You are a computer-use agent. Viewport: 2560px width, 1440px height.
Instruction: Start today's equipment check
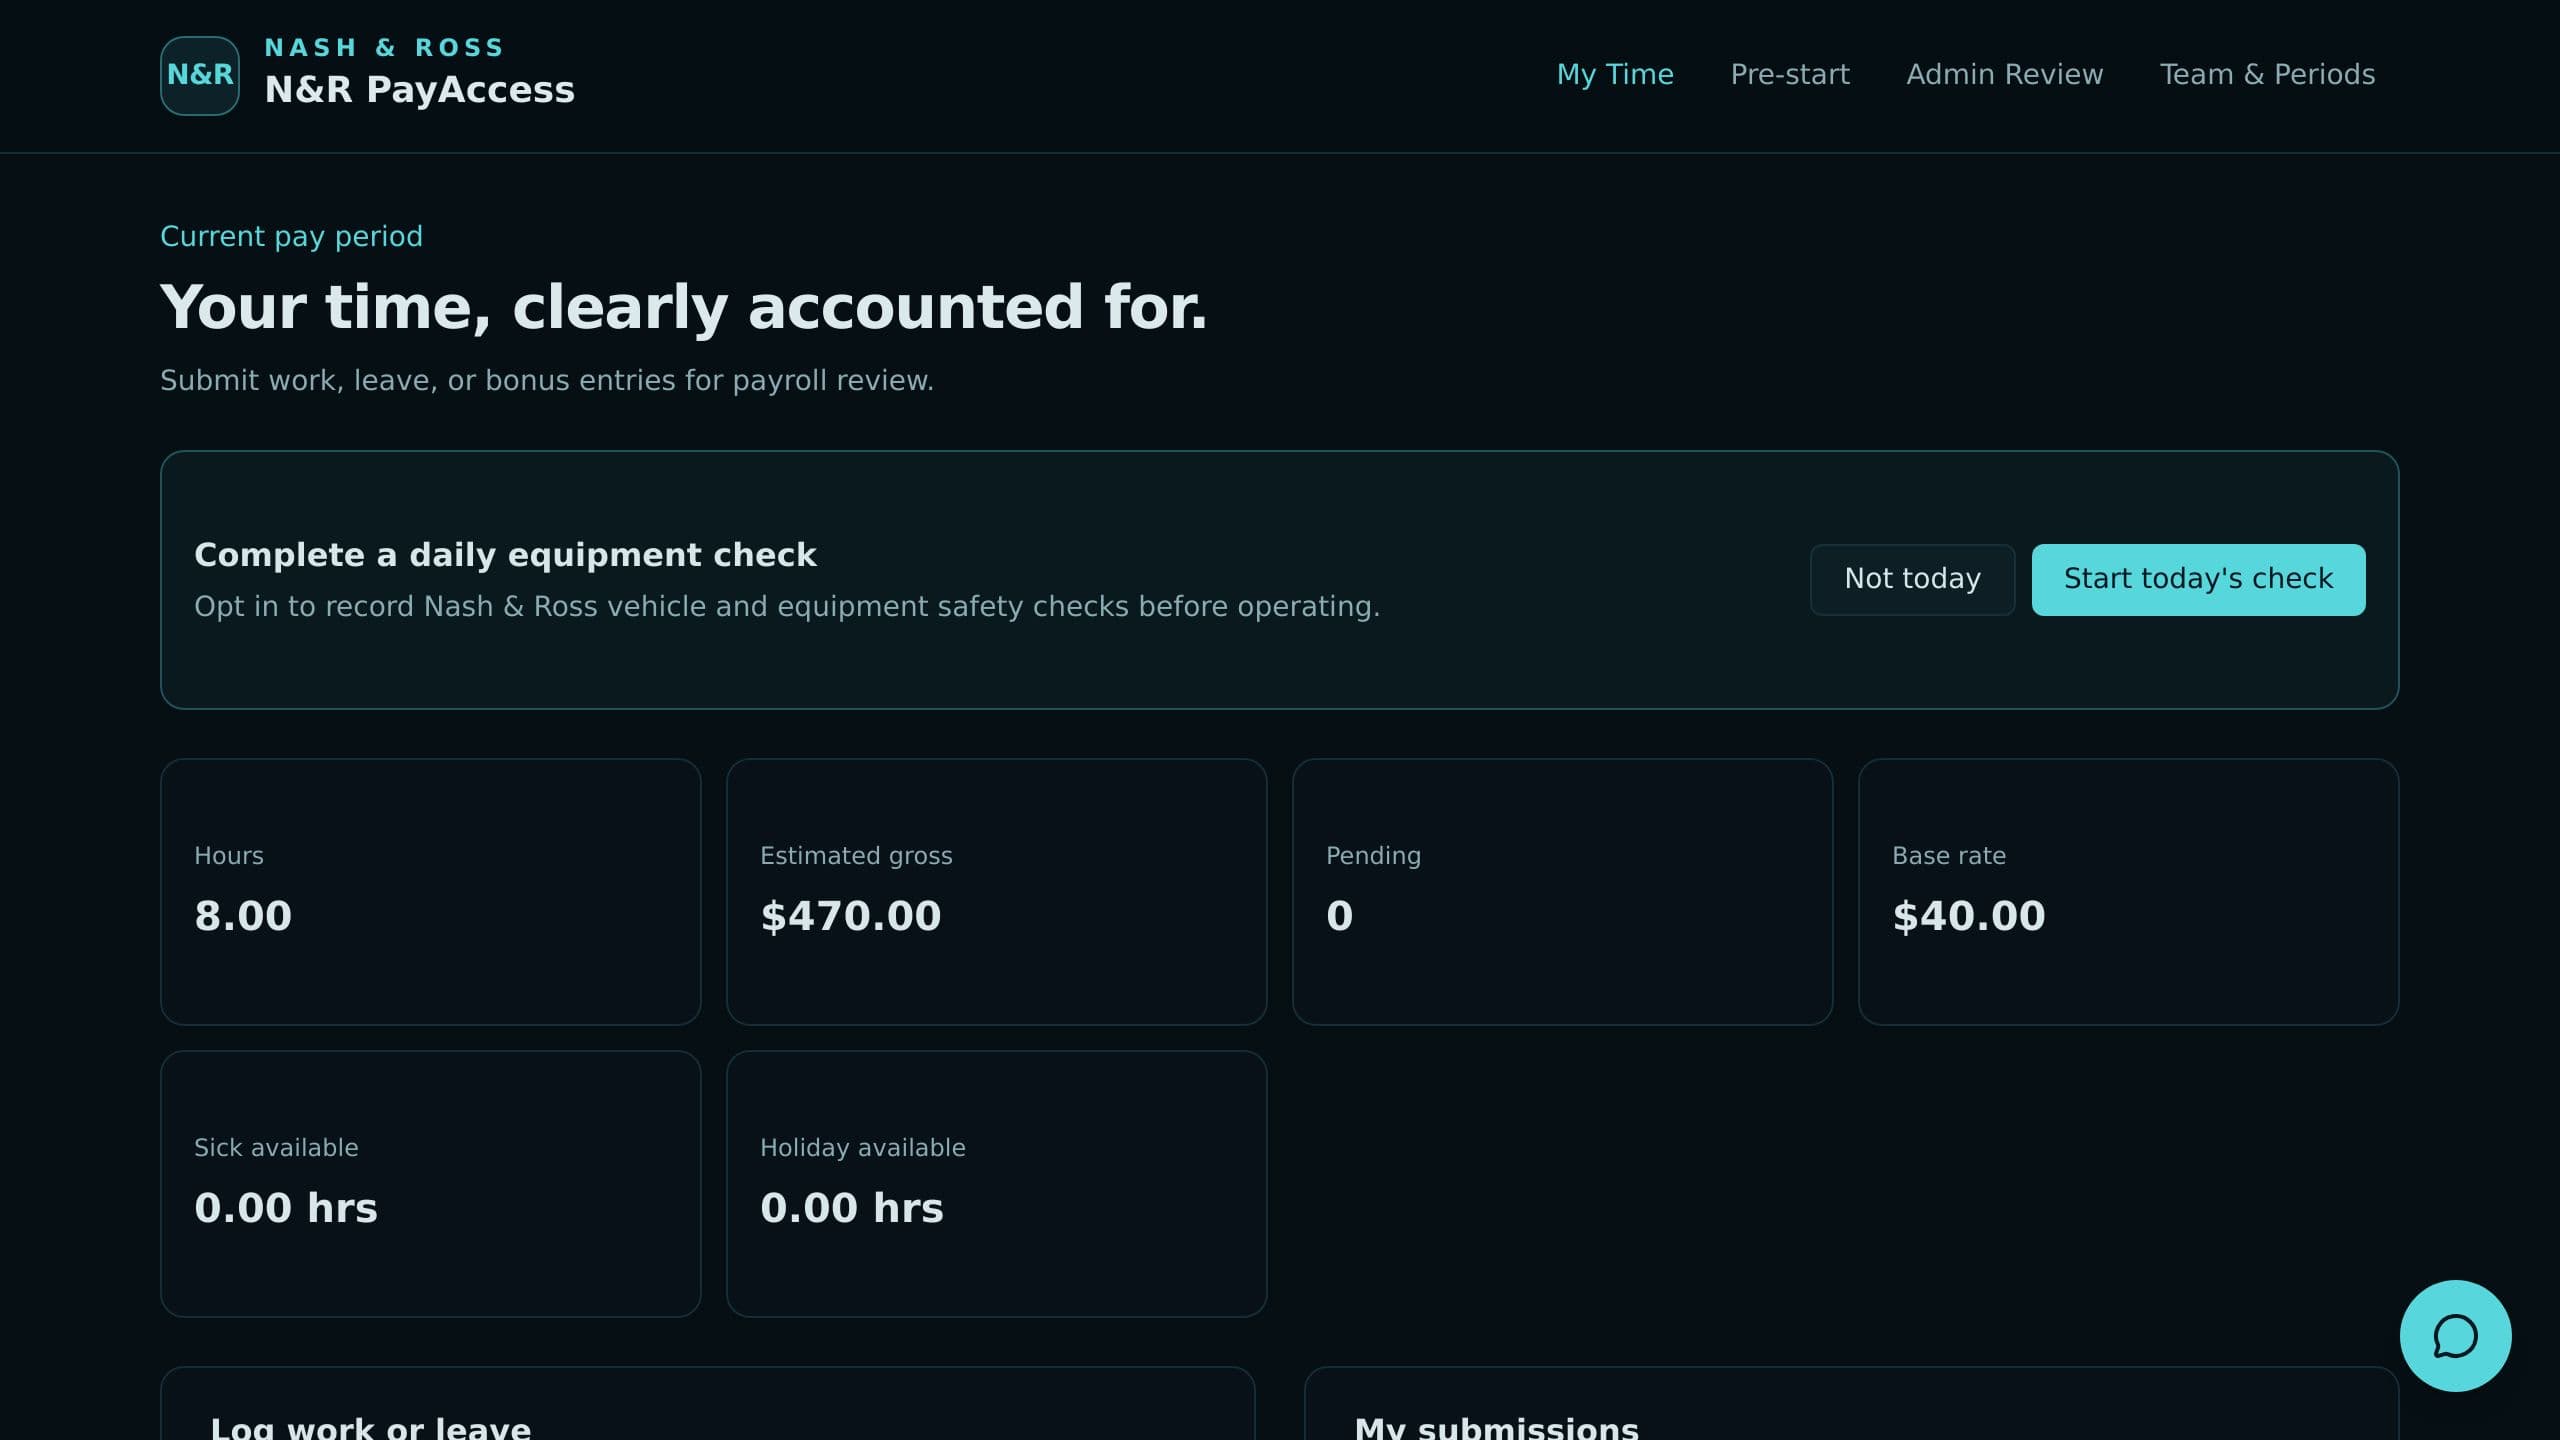[2198, 579]
